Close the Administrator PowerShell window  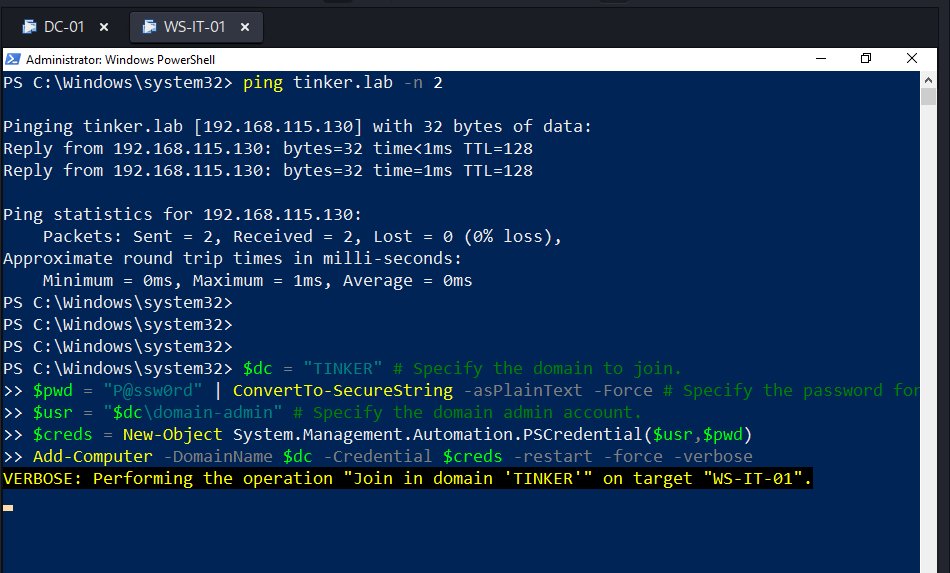(912, 59)
